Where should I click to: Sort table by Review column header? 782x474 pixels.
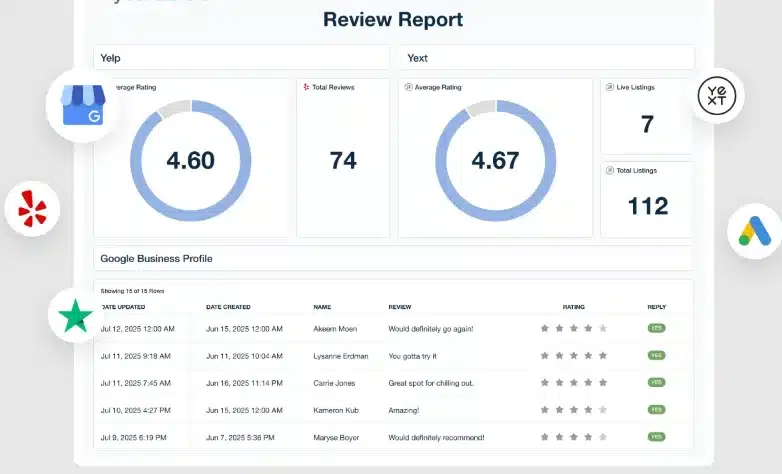[x=400, y=307]
